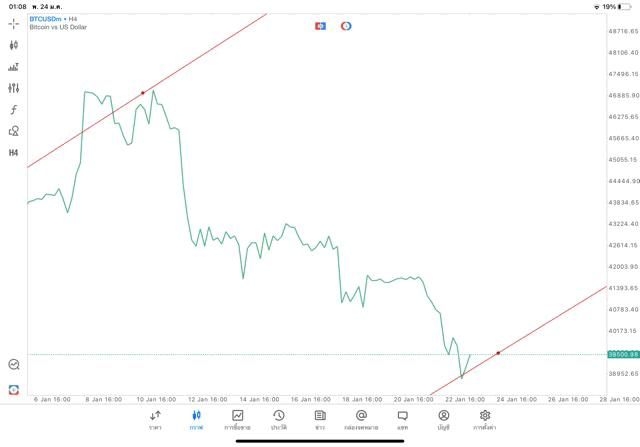Screen dimensions: 640x447
Task: Click the current price label 39500.98
Action: pyautogui.click(x=622, y=354)
